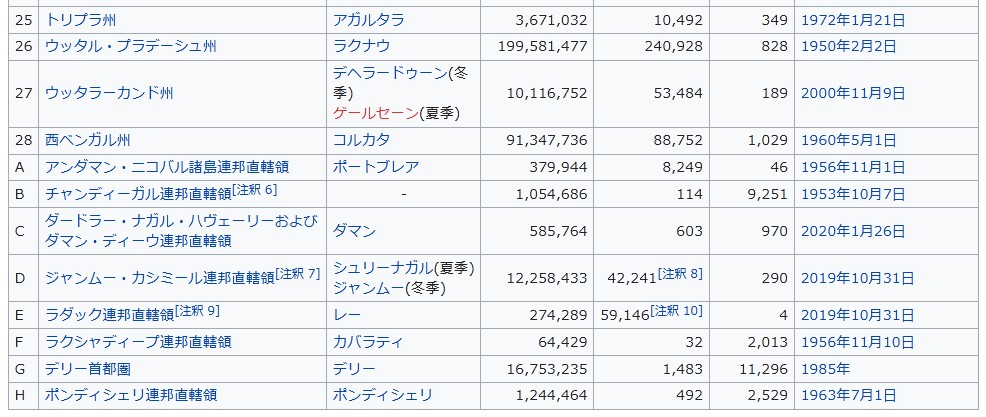The image size is (986, 417).
Task: Click the チャンディーガル連邦直轄領 link
Action: 138,194
